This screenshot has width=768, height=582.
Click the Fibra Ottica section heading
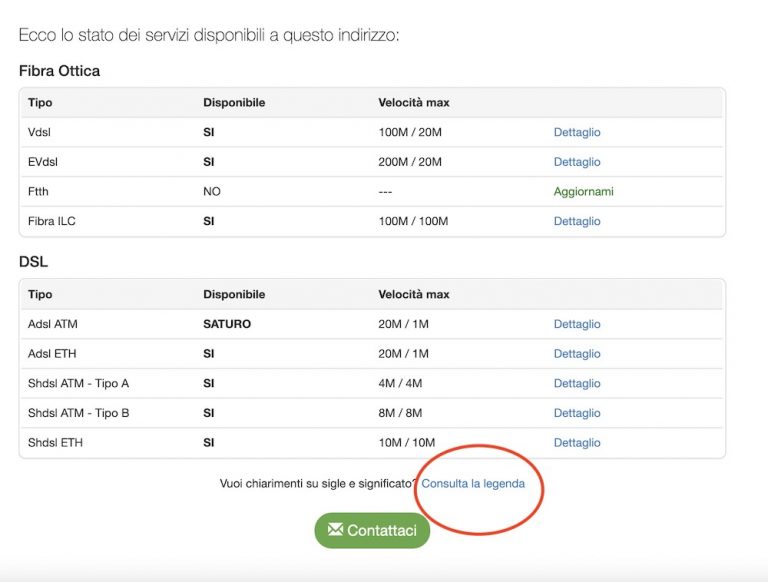tap(59, 71)
